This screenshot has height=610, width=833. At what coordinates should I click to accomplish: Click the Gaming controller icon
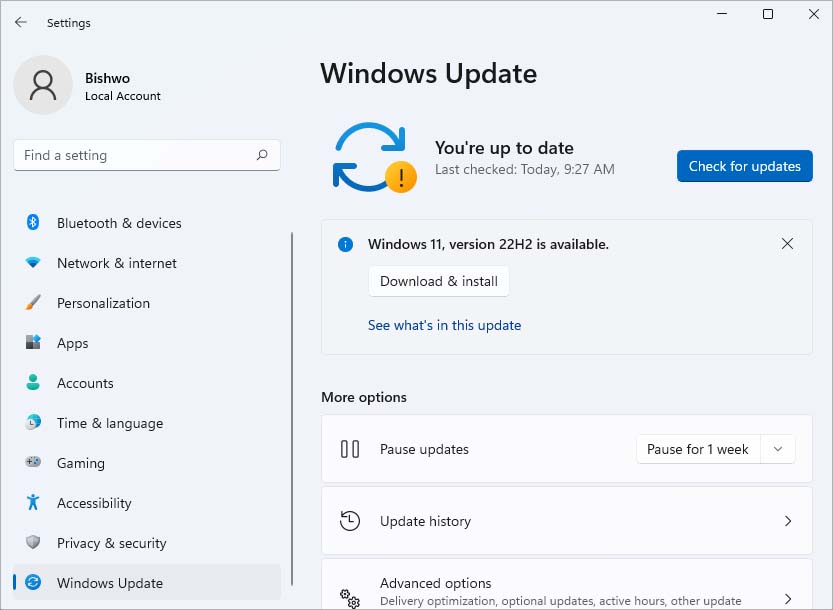33,463
